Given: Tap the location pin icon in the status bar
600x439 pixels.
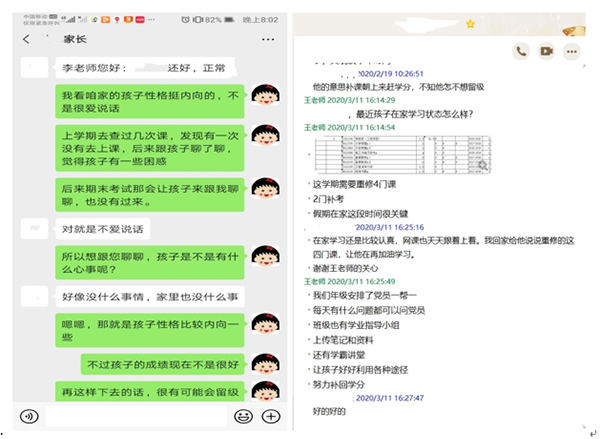Looking at the screenshot, I should (x=117, y=20).
